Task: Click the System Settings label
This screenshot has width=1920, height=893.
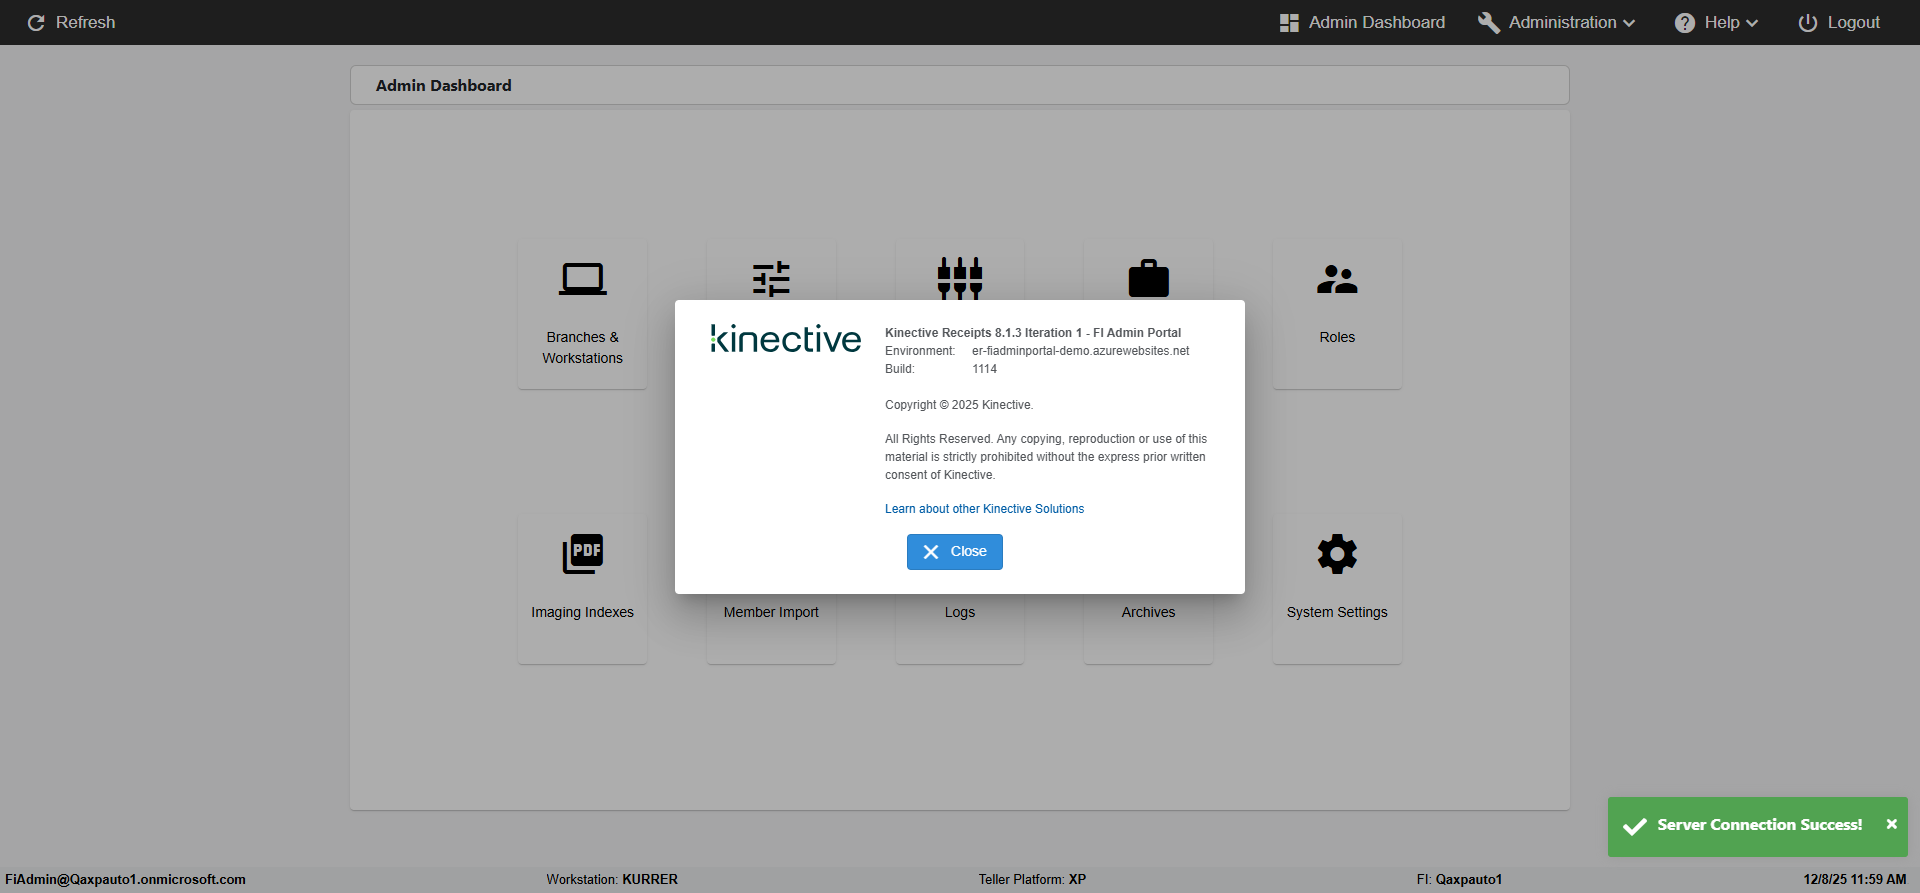Action: tap(1337, 612)
